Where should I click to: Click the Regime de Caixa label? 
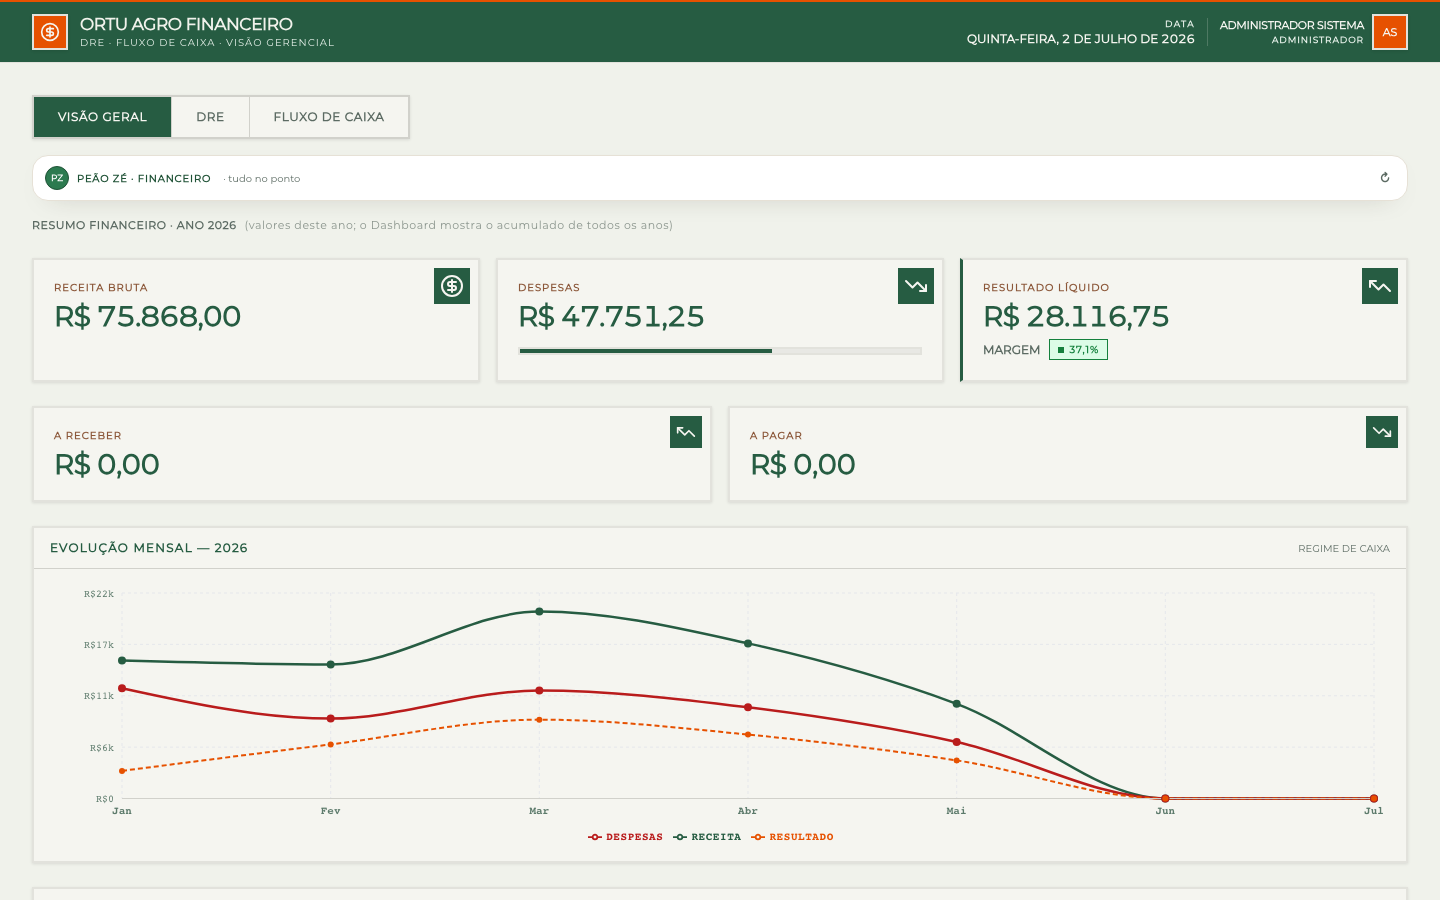point(1343,548)
